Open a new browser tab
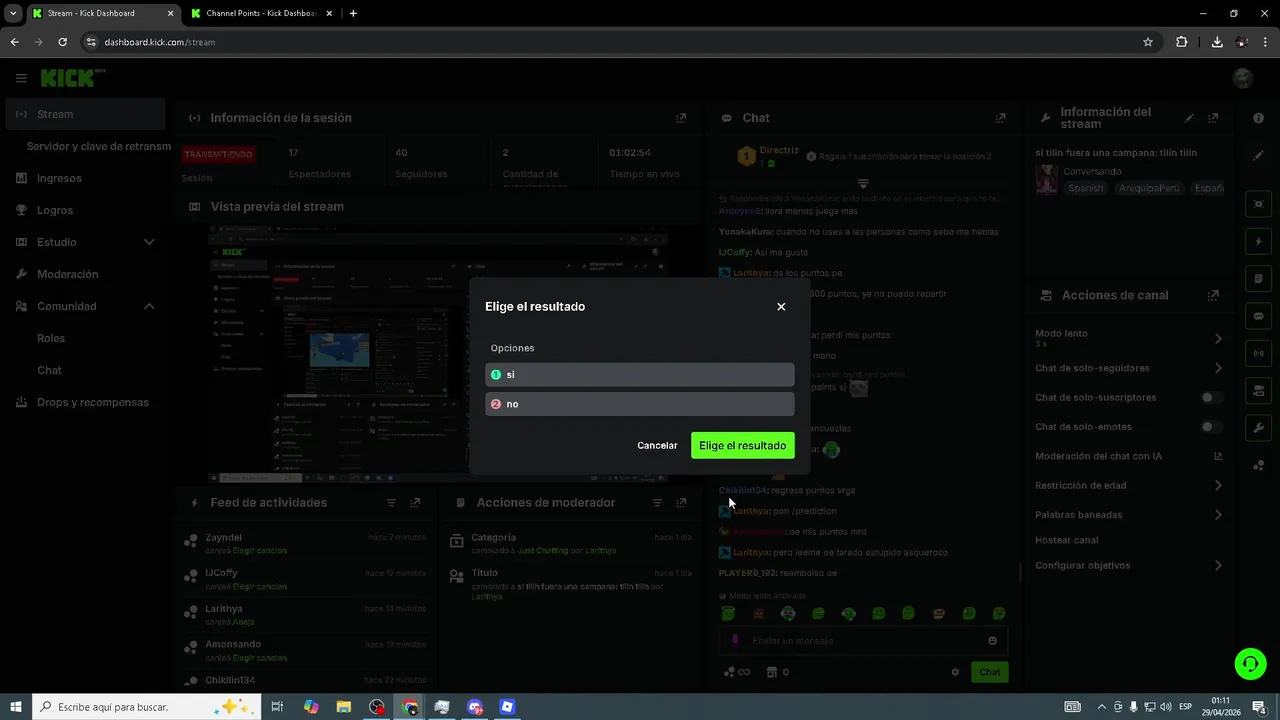 [x=353, y=13]
